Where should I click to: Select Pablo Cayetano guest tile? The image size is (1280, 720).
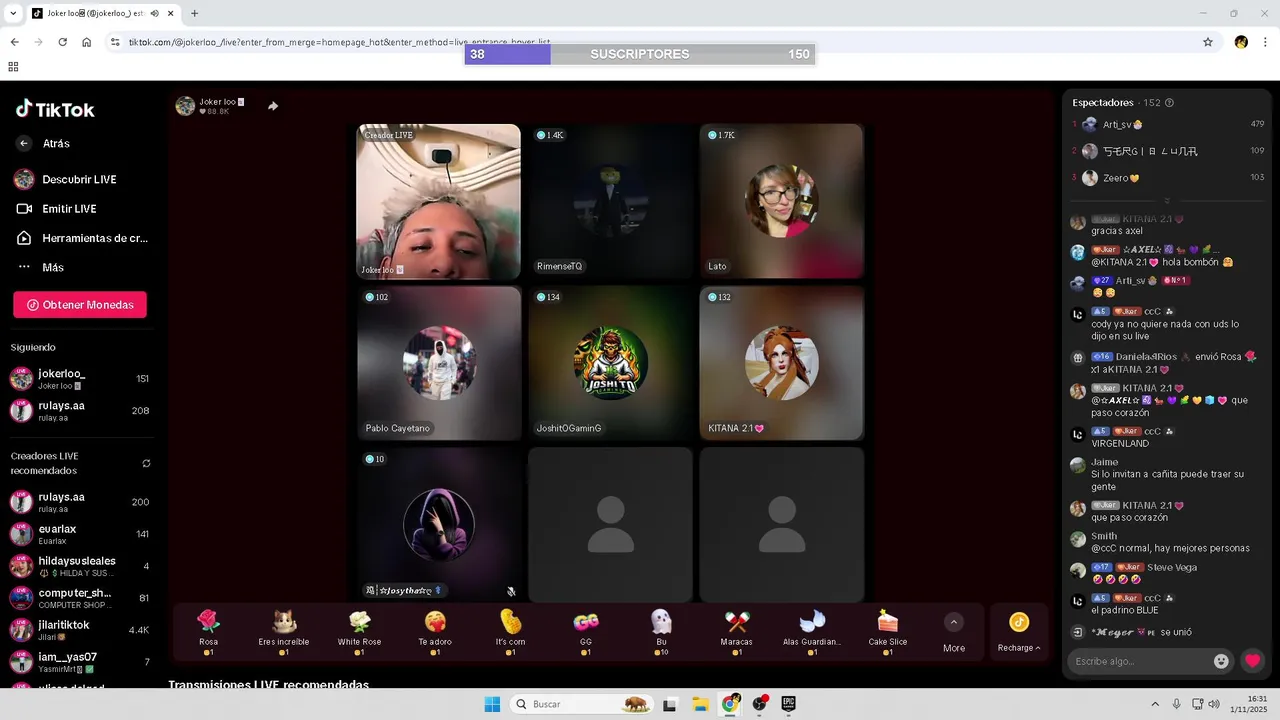[439, 363]
